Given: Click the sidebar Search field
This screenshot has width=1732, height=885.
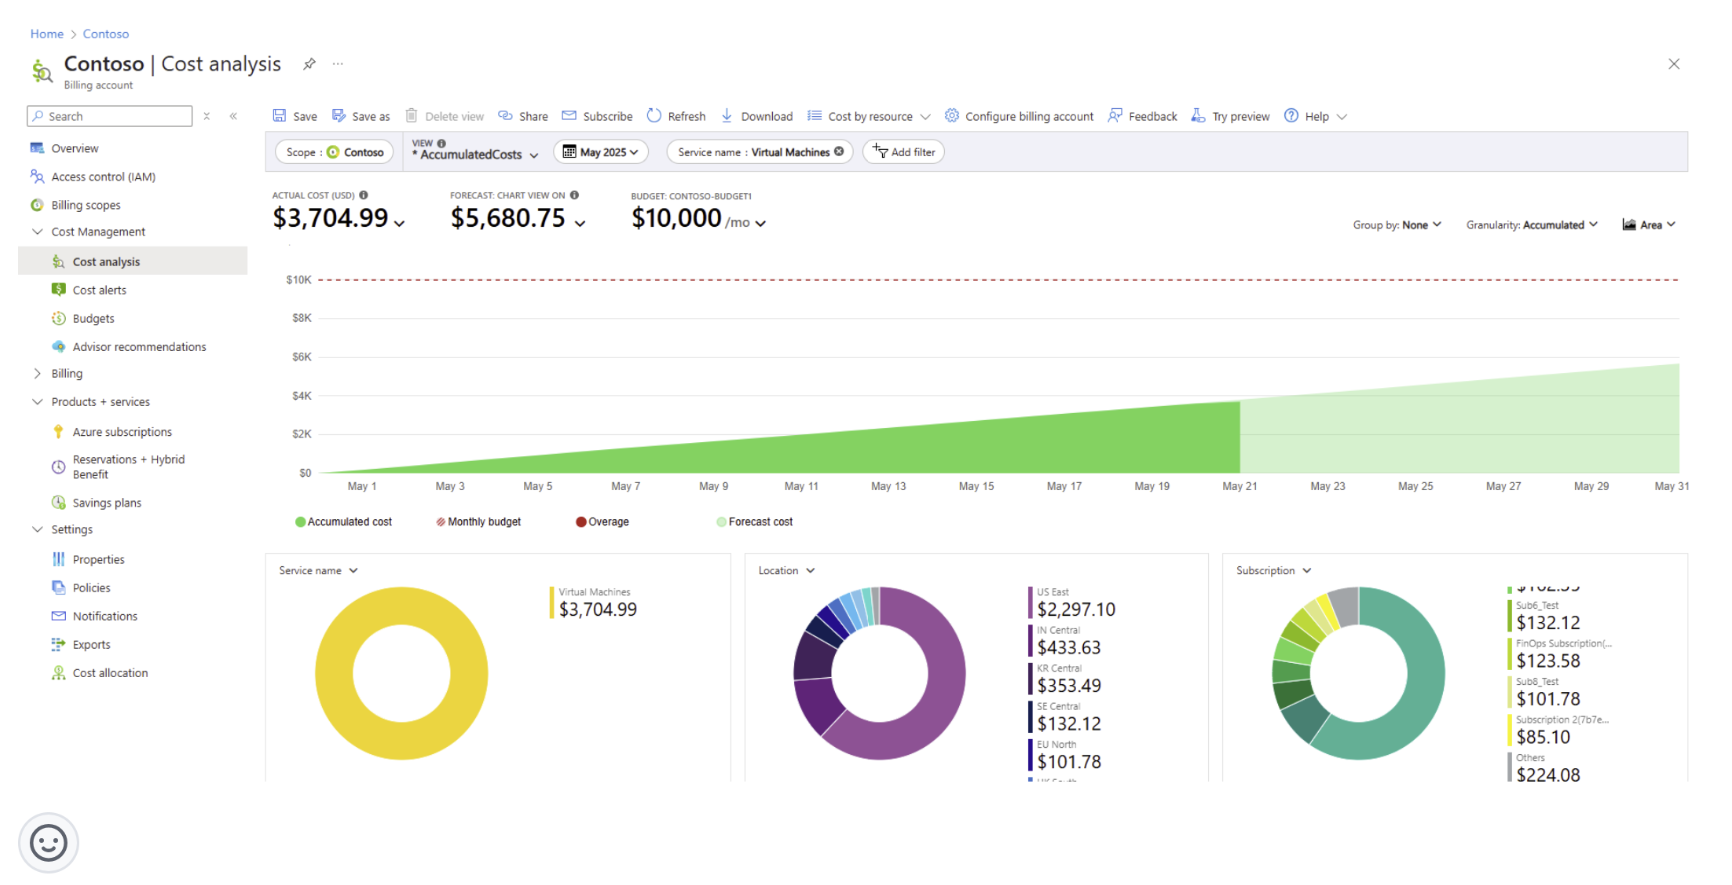Looking at the screenshot, I should 110,116.
